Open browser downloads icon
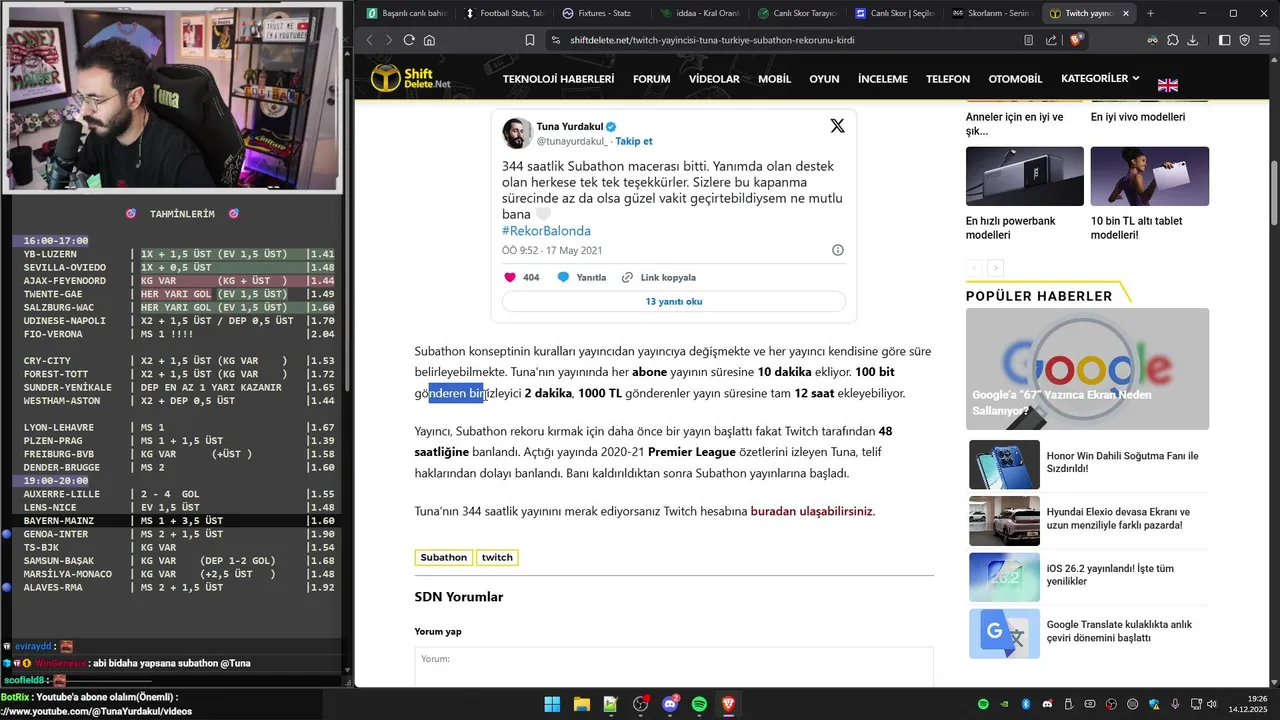The image size is (1280, 720). [1192, 40]
